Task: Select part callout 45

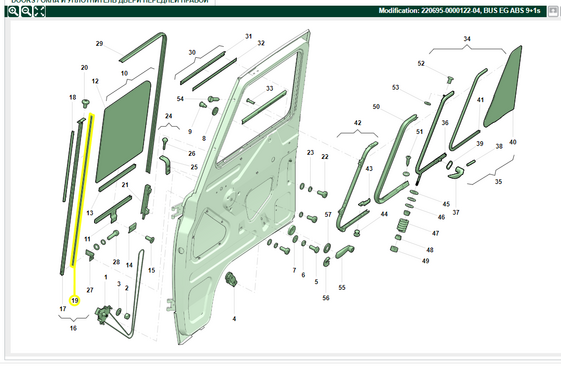Action: pos(446,204)
